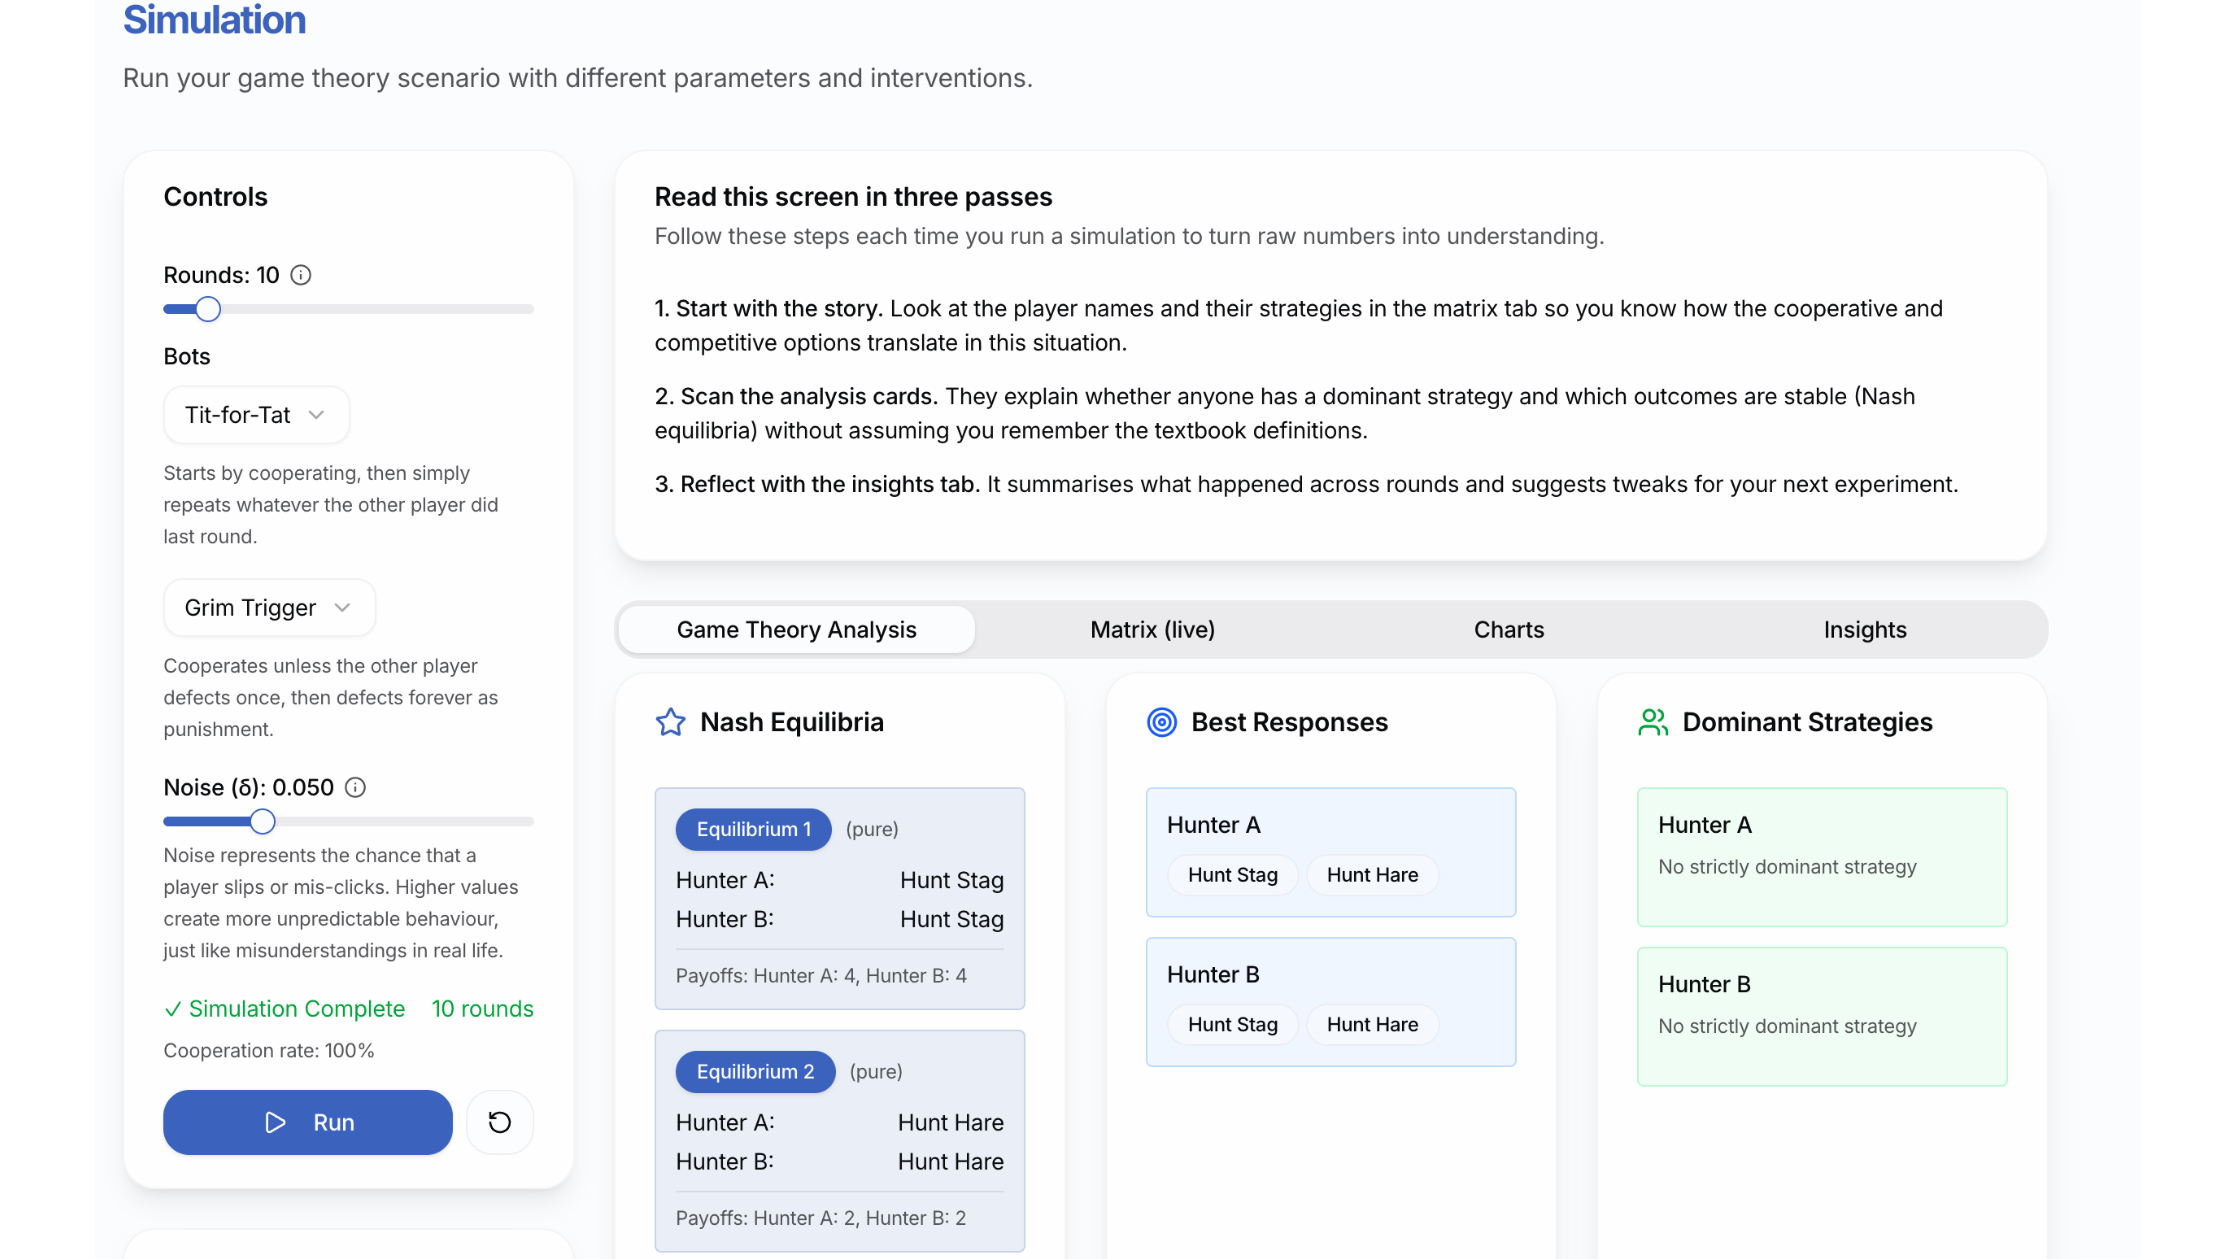Screen dimensions: 2238x1259
Task: Select the Insights tab
Action: tap(1864, 630)
